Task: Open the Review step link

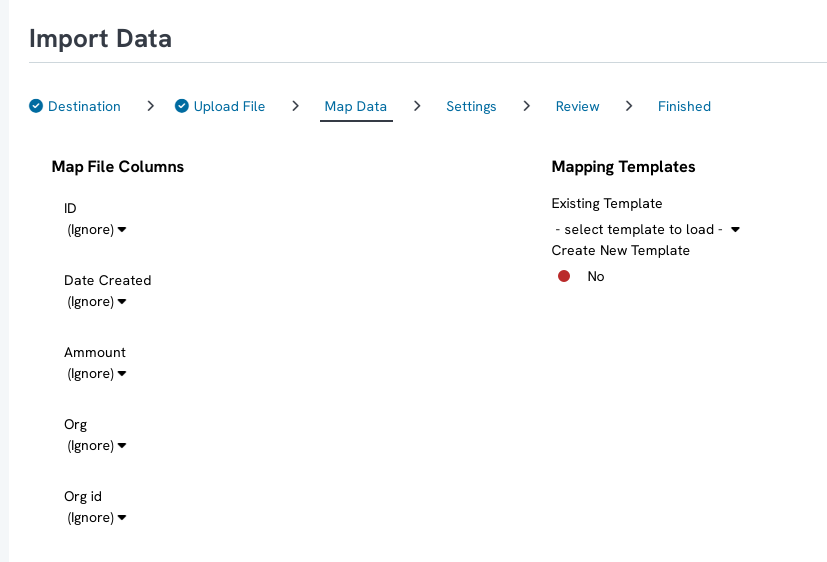Action: pos(578,106)
